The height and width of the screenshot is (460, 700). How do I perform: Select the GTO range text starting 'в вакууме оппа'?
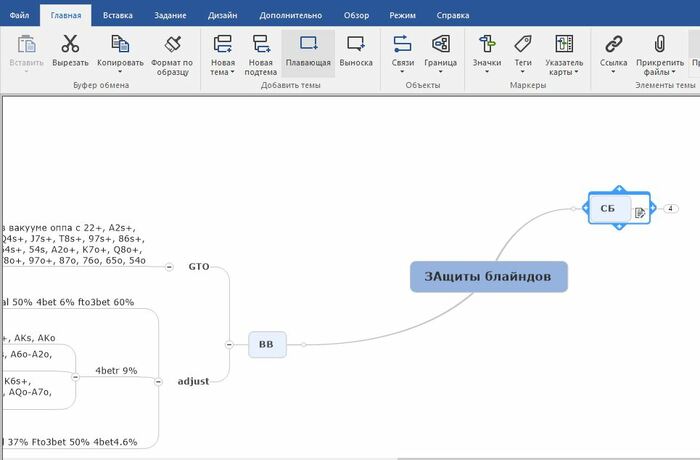[73, 244]
